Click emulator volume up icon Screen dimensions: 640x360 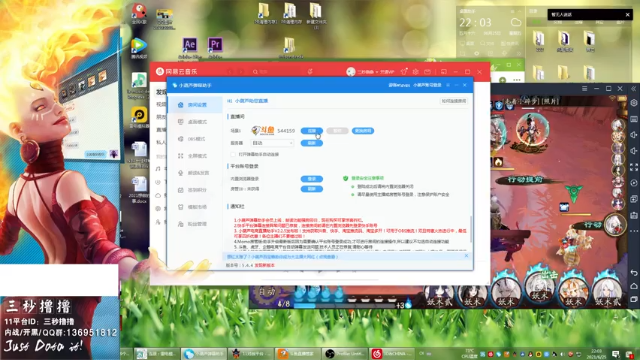tap(633, 135)
